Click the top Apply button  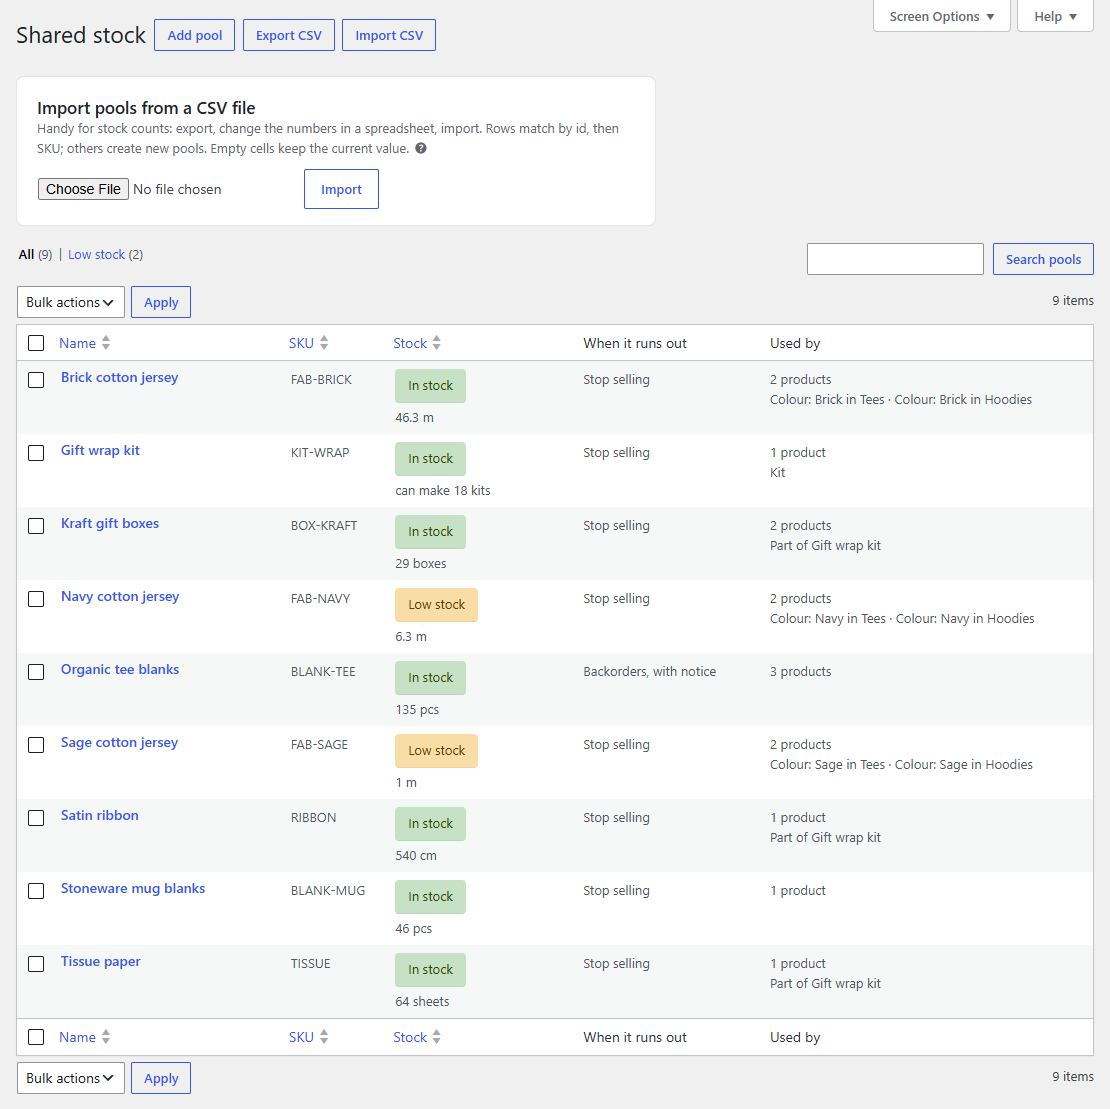click(x=161, y=302)
